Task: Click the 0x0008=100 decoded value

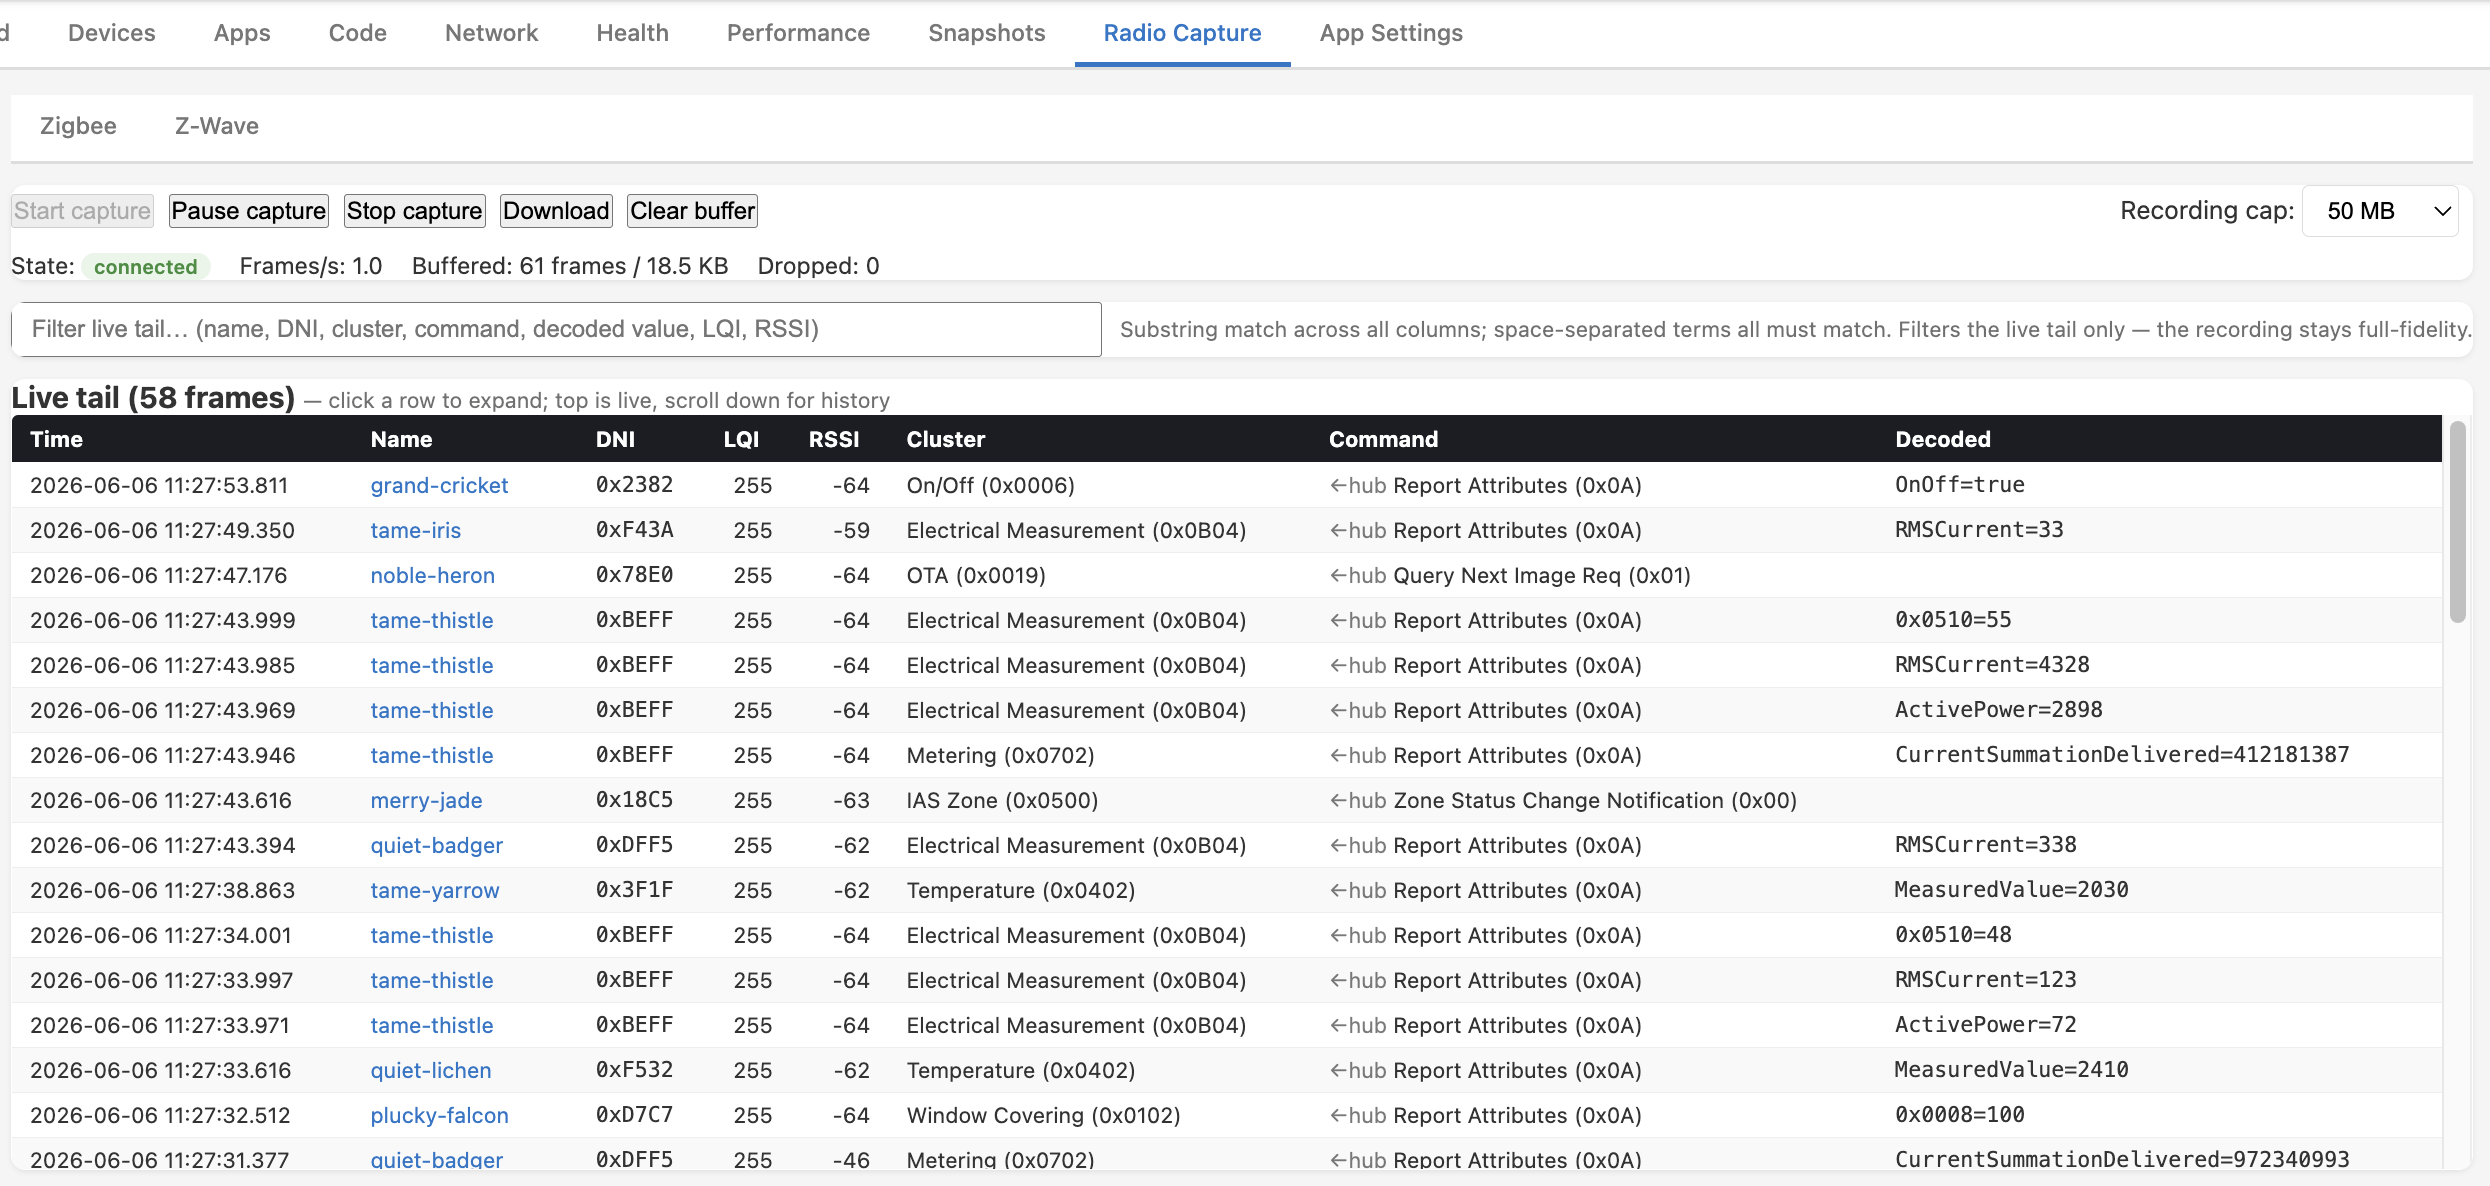Action: [1959, 1115]
